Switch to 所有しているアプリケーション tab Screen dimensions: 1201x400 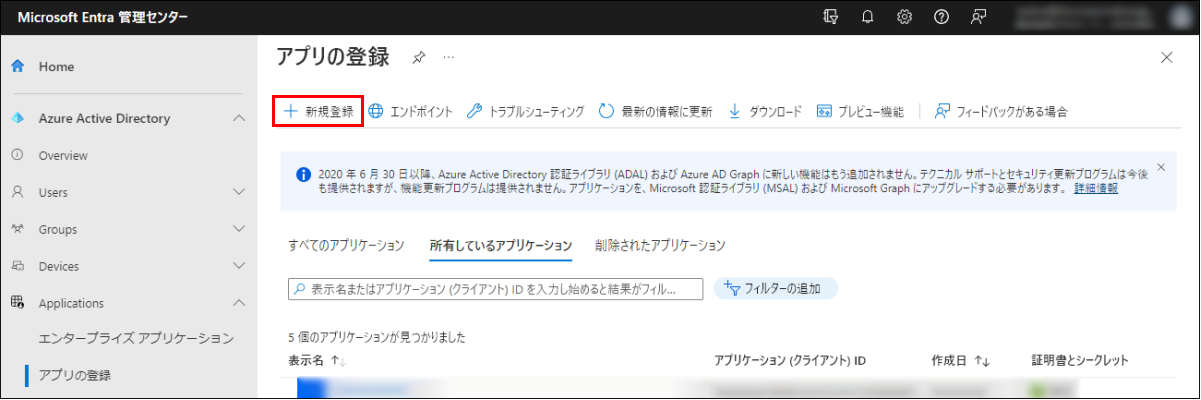tap(501, 245)
